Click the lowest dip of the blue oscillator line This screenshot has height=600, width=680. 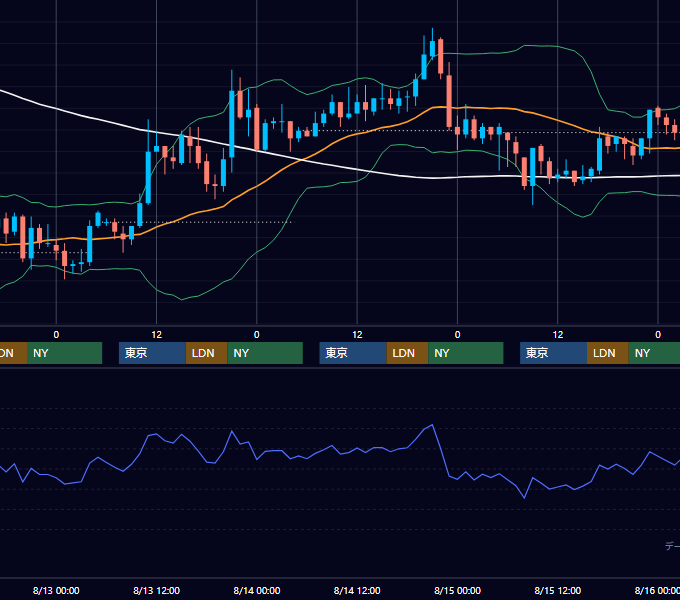pos(524,498)
